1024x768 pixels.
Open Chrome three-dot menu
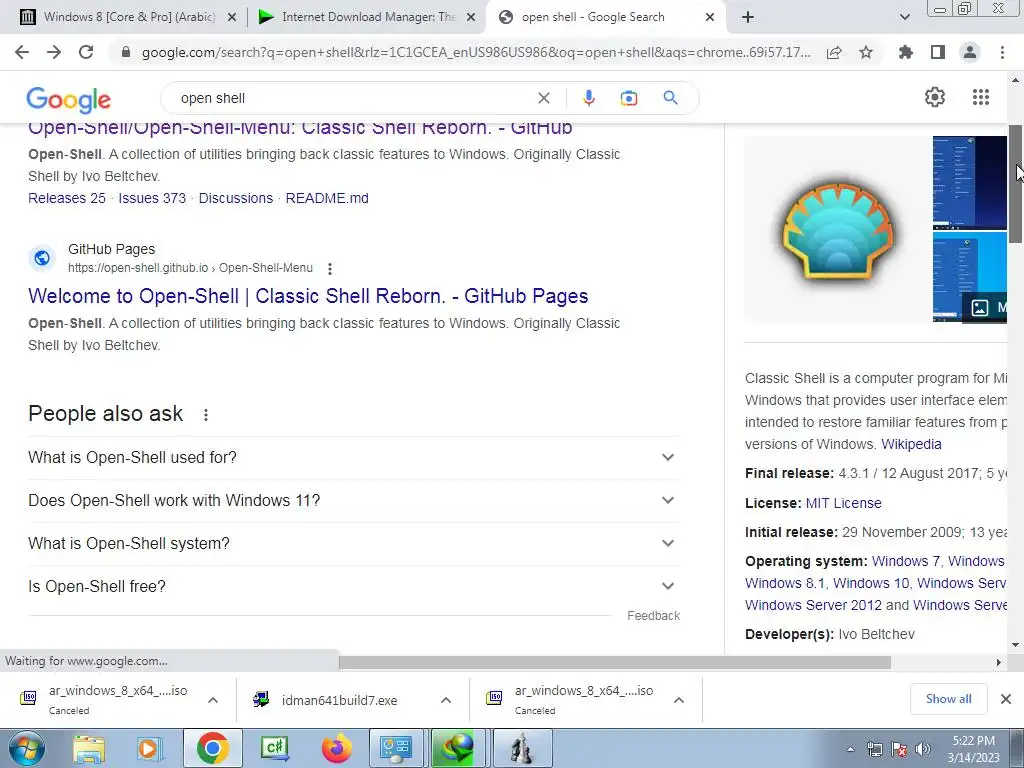coord(1002,52)
